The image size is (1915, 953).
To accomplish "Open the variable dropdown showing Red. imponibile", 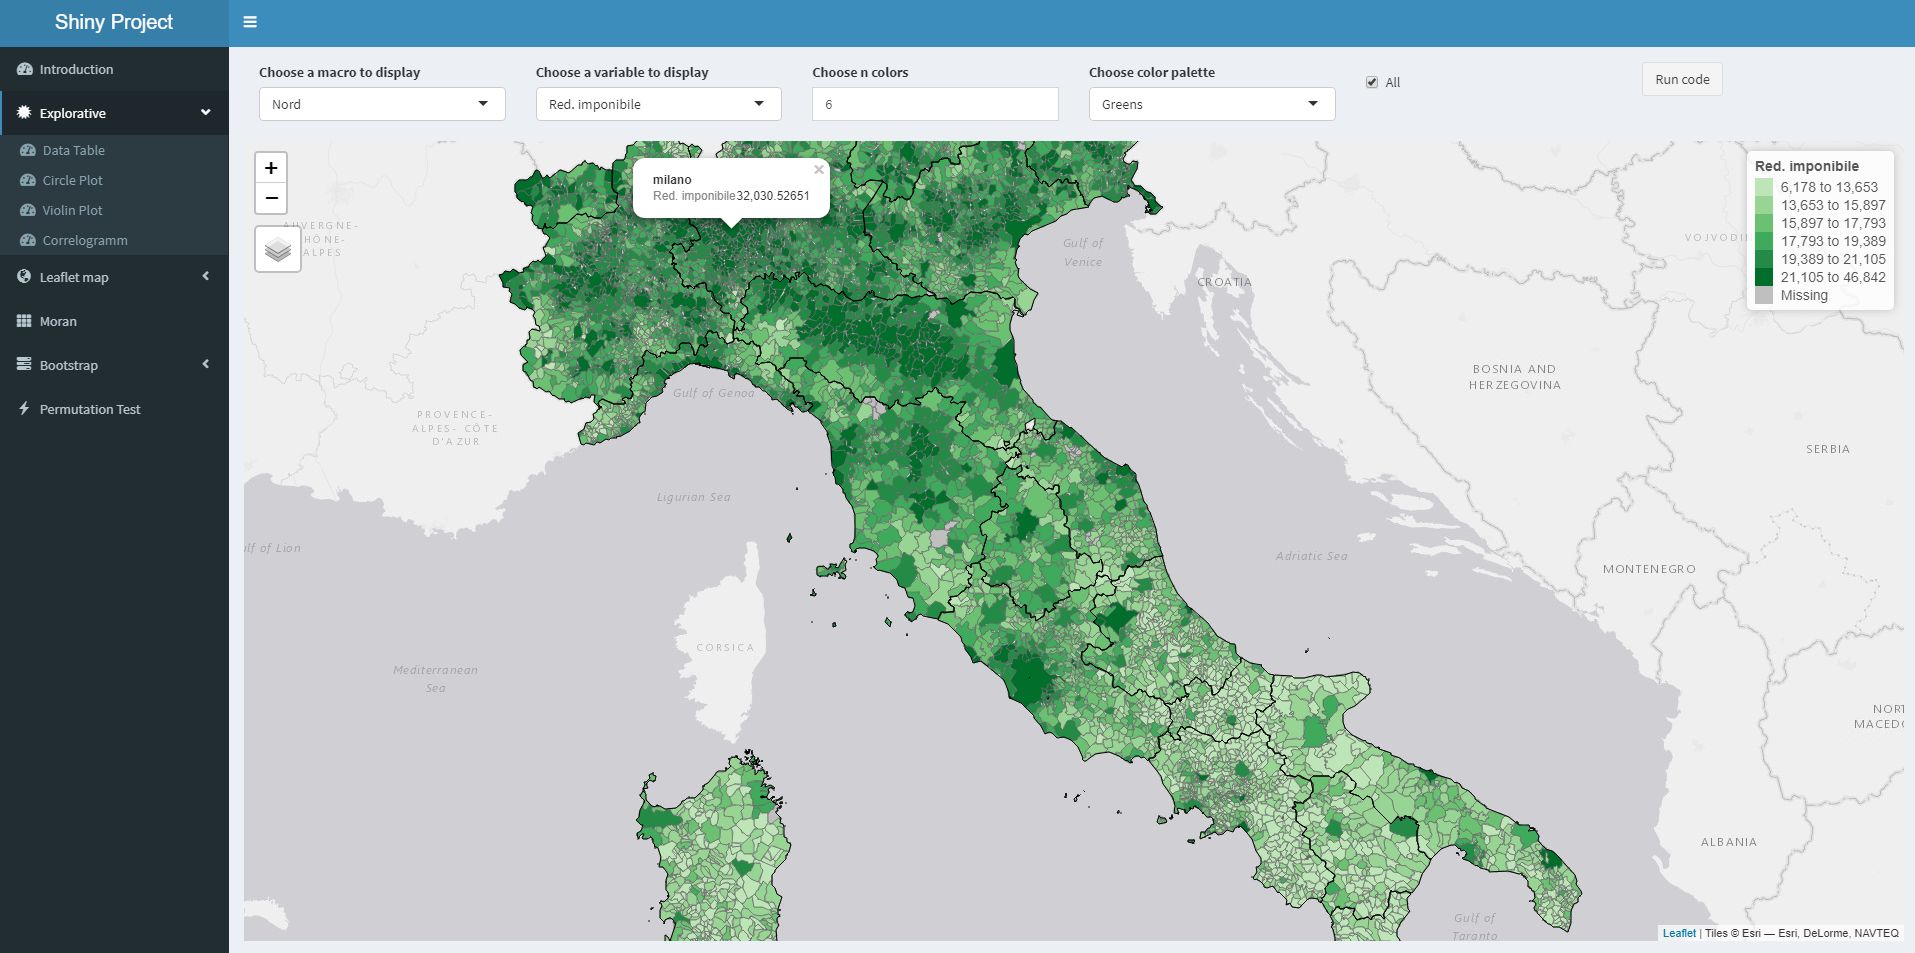I will click(x=658, y=104).
